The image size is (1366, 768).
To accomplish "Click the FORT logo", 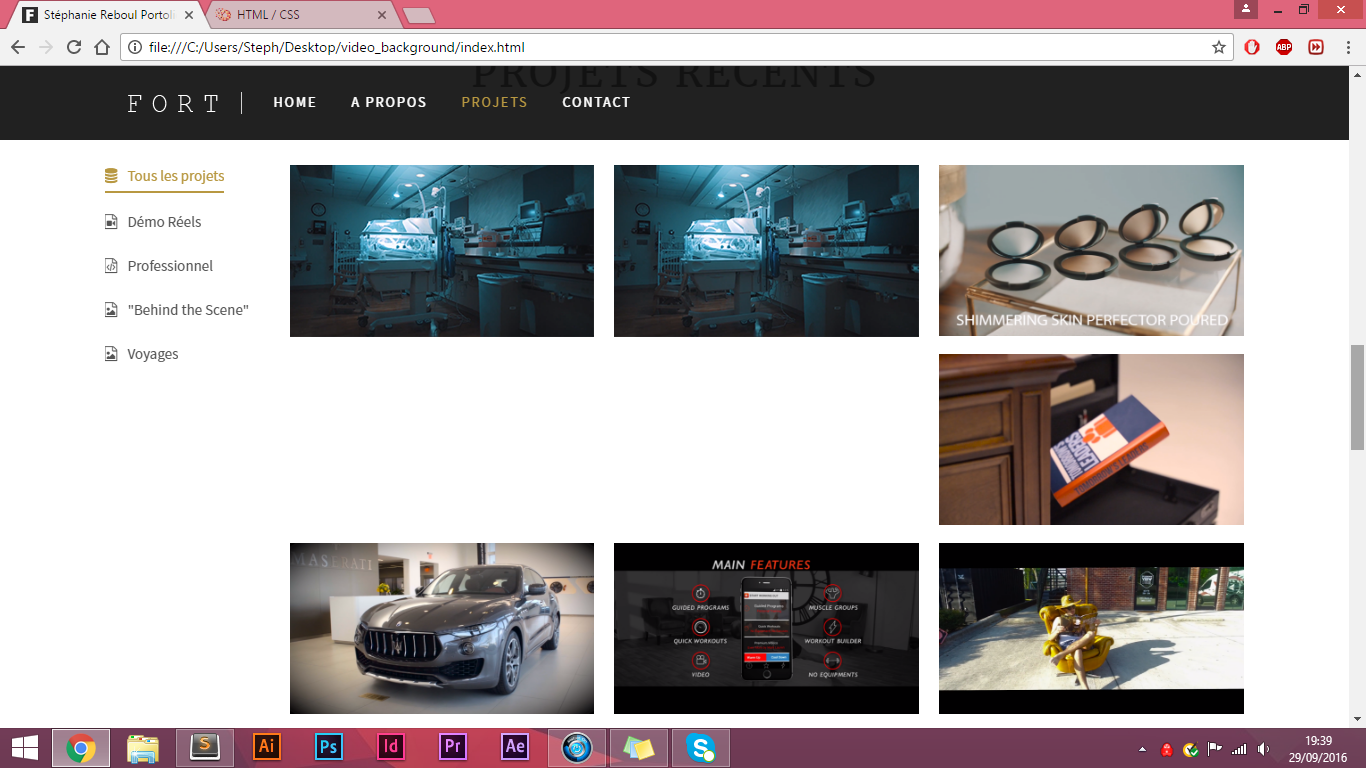I will click(174, 103).
